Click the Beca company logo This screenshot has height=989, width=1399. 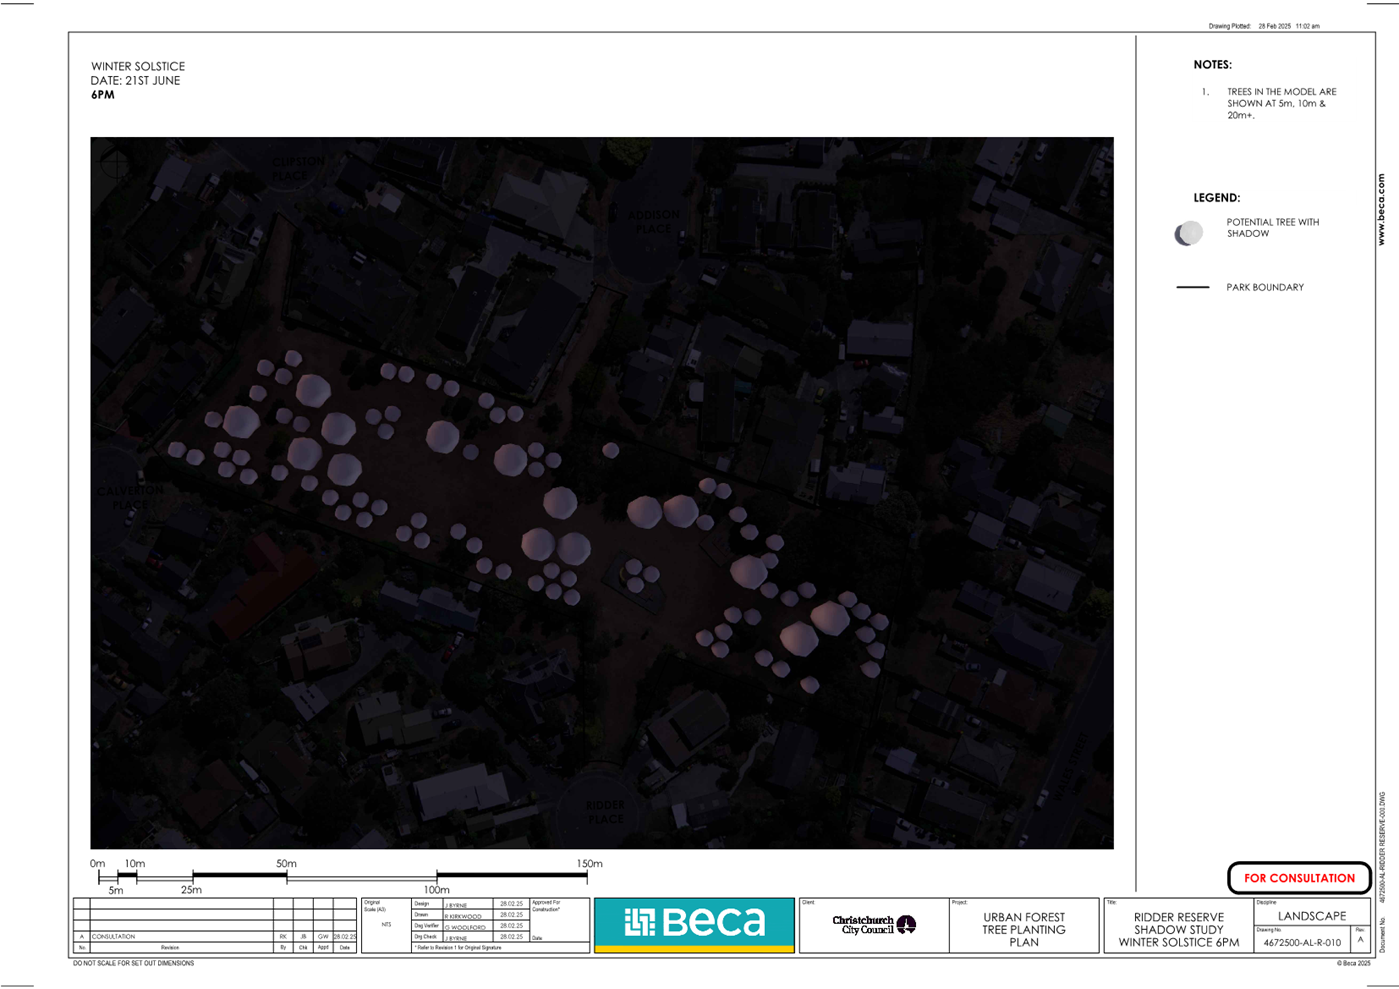pyautogui.click(x=693, y=920)
